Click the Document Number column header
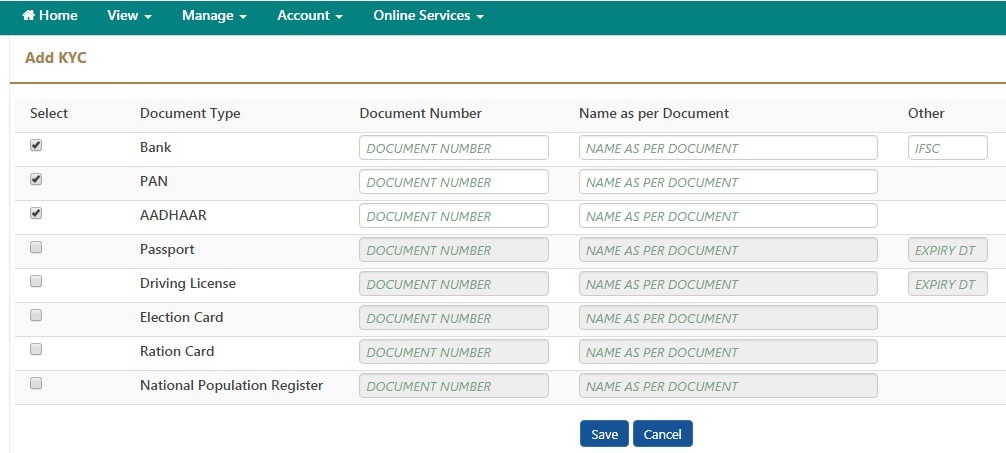Viewport: 1006px width, 453px height. (420, 114)
